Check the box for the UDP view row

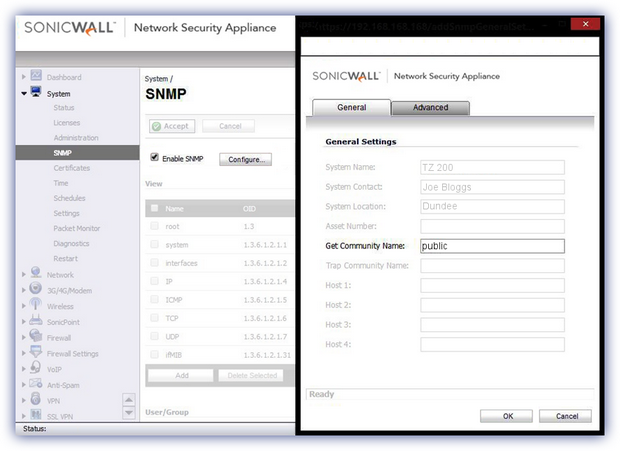coord(155,336)
